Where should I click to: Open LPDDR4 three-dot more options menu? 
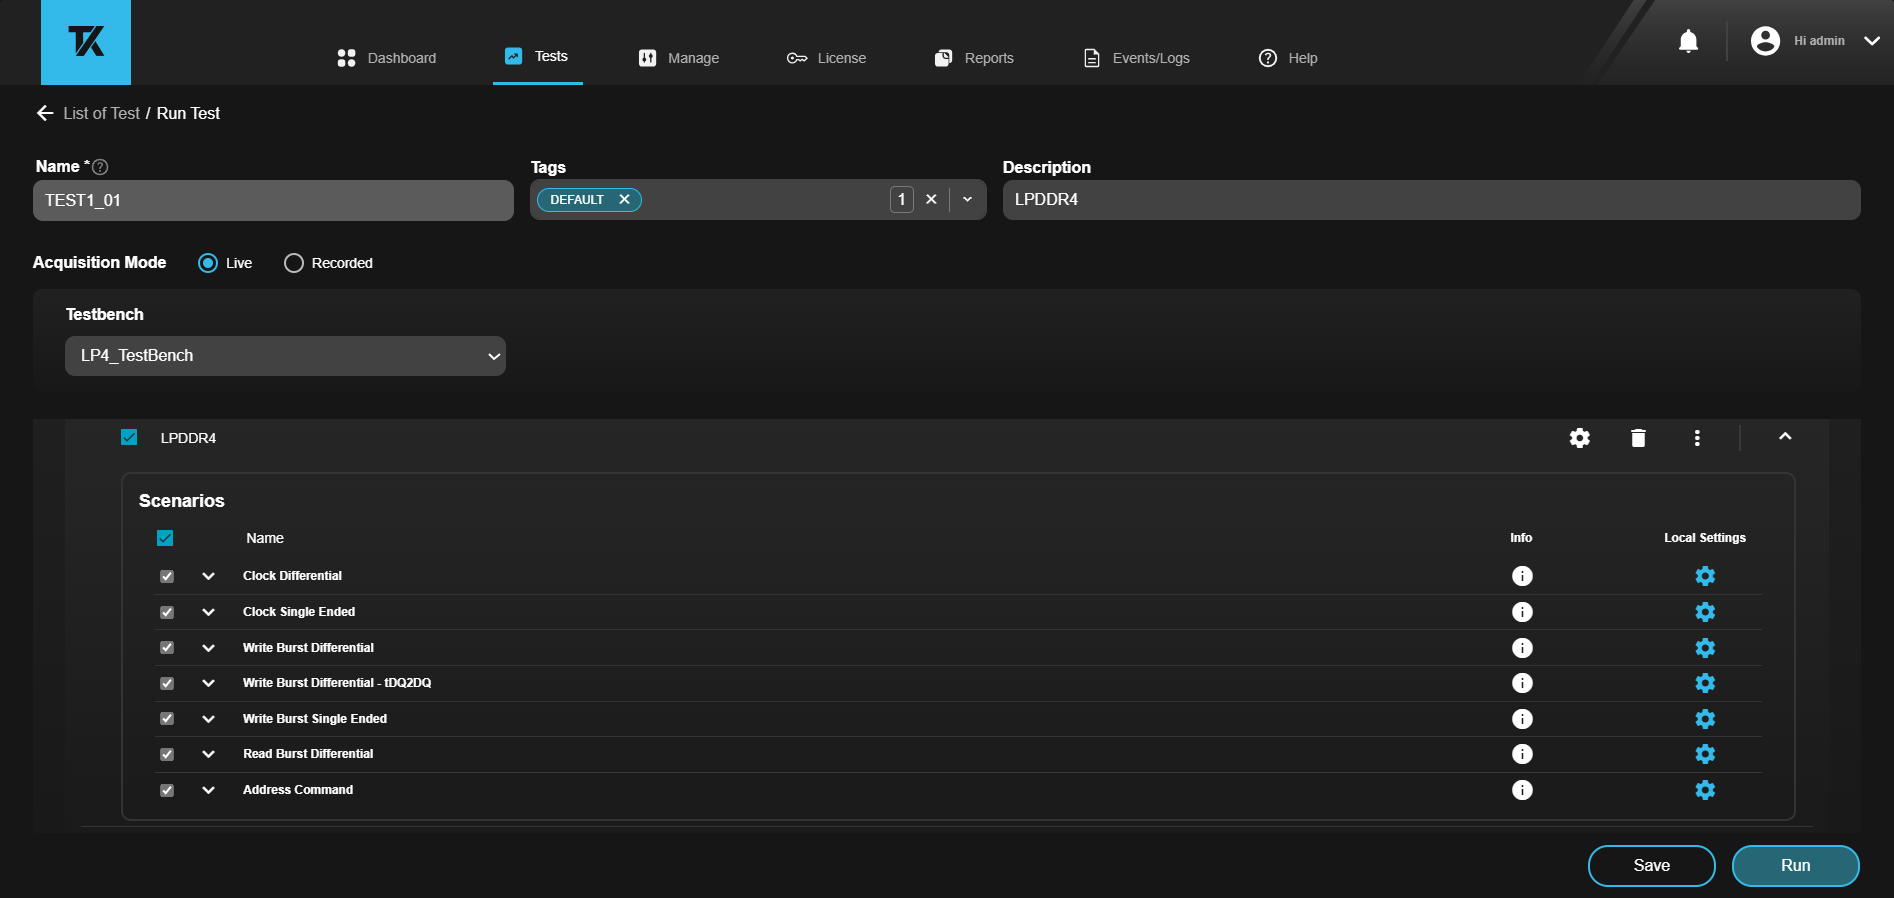coord(1697,438)
